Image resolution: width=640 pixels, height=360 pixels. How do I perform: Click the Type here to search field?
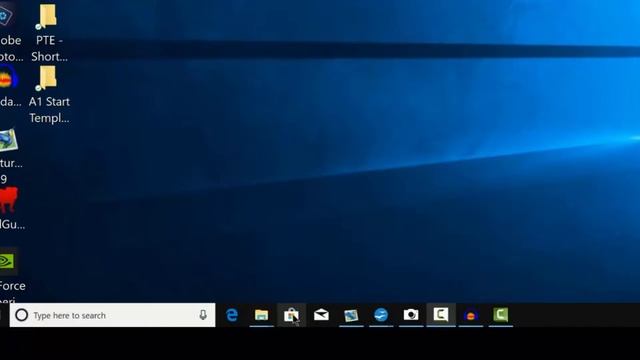pos(113,315)
